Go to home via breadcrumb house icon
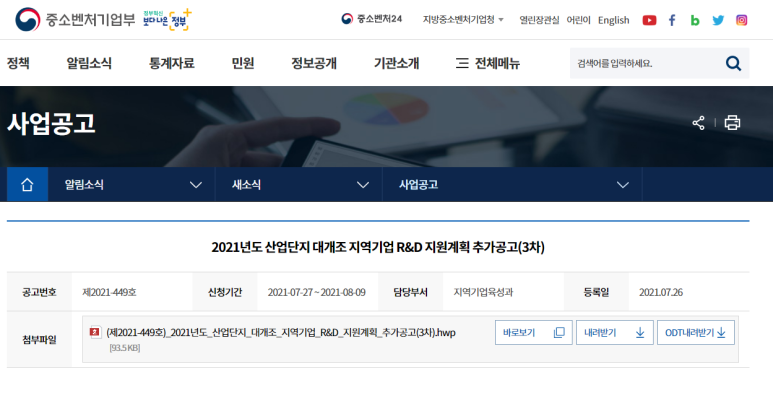Viewport: 773px width, 411px height. tap(27, 184)
